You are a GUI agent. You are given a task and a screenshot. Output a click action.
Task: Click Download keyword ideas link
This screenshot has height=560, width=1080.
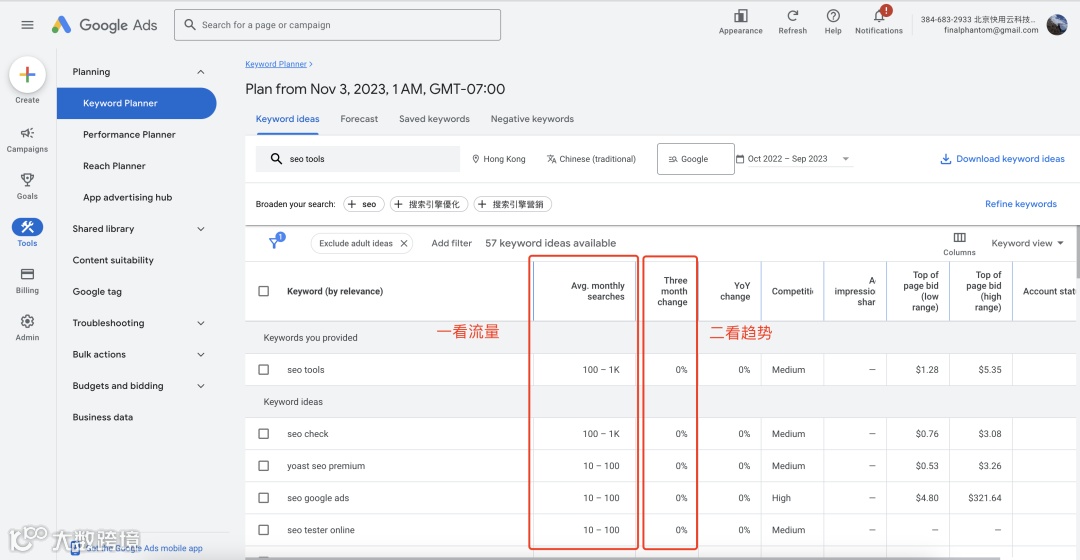coord(1010,159)
